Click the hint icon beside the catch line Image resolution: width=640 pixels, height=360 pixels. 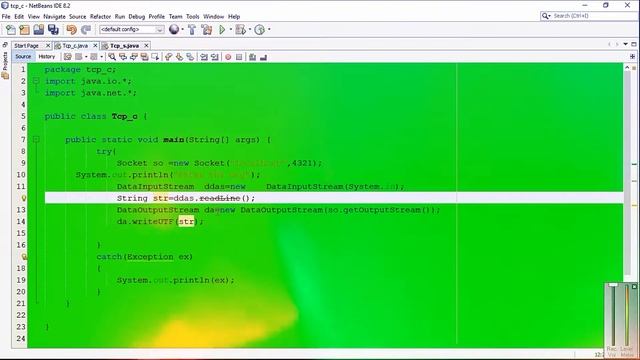[x=24, y=257]
